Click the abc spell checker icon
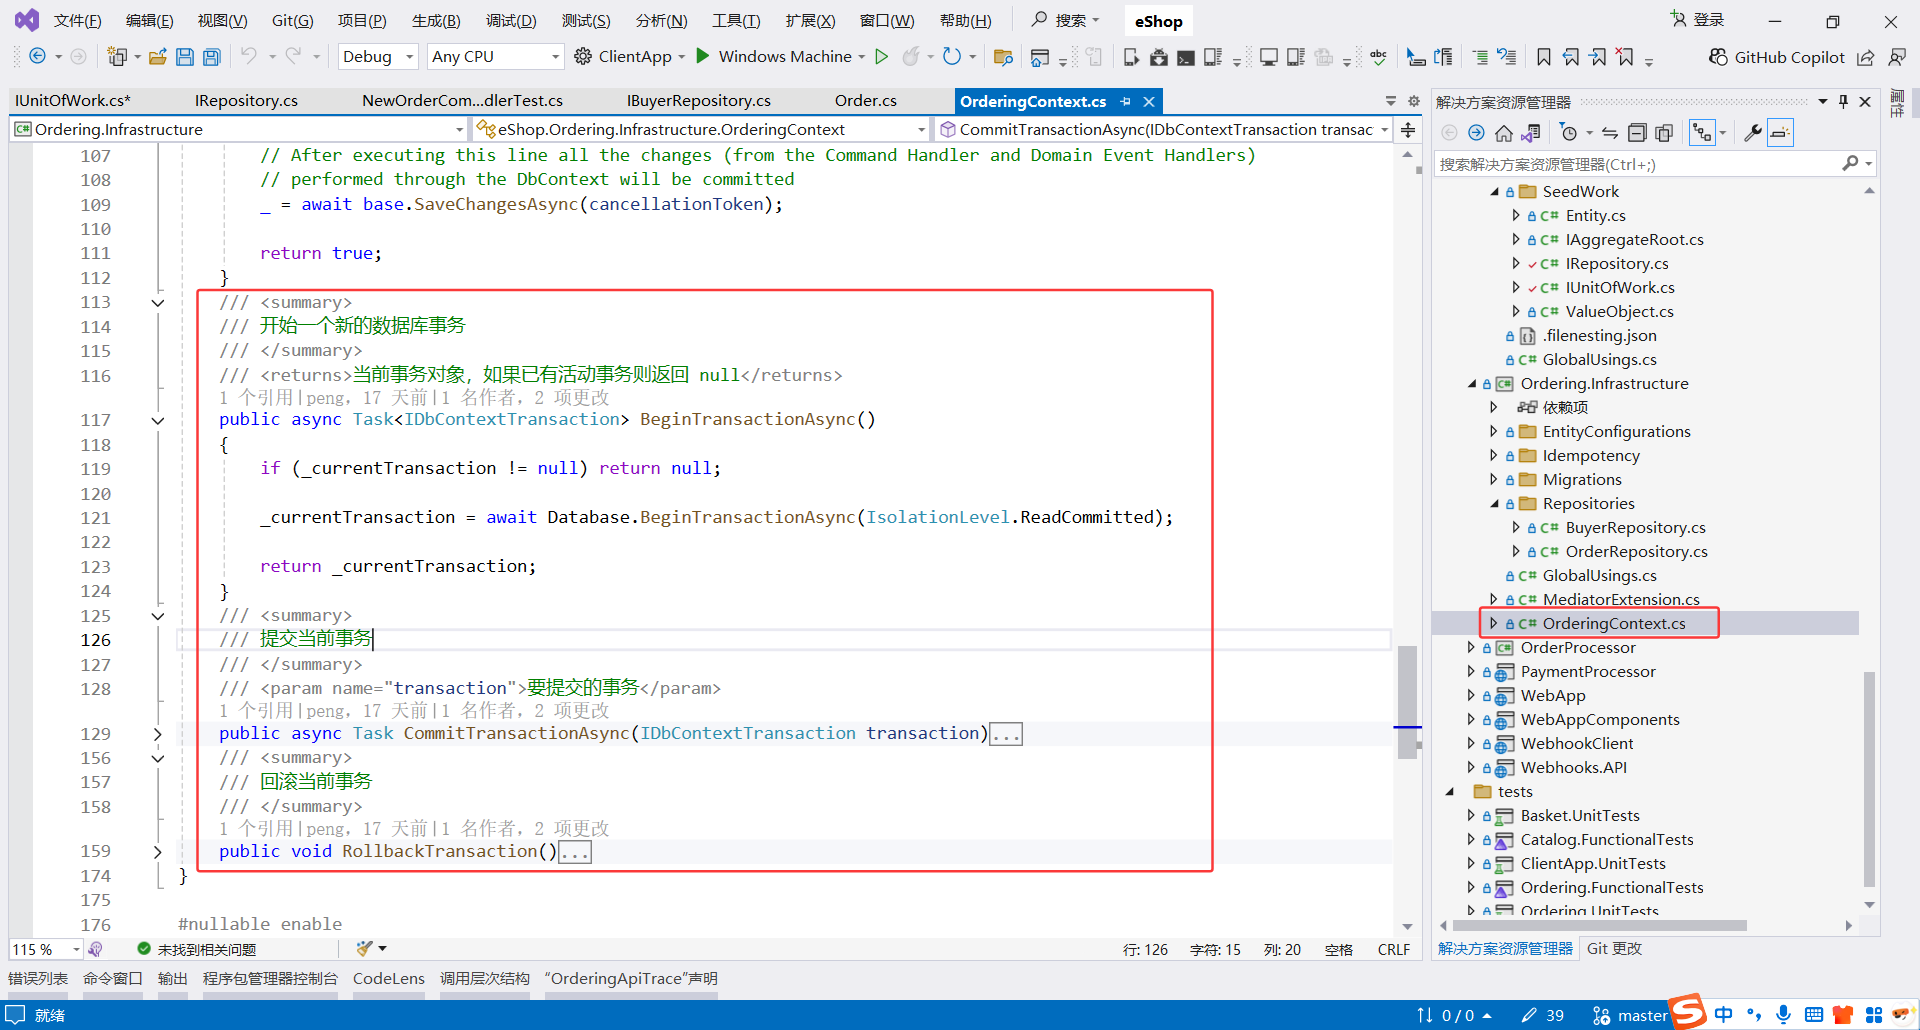The width and height of the screenshot is (1920, 1030). [x=1378, y=57]
